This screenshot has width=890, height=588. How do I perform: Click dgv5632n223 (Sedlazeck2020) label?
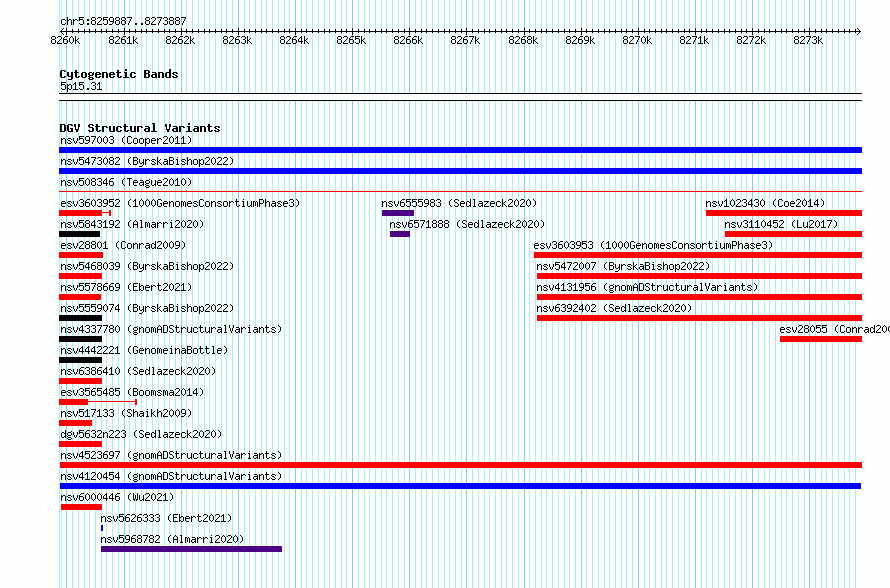tap(141, 434)
